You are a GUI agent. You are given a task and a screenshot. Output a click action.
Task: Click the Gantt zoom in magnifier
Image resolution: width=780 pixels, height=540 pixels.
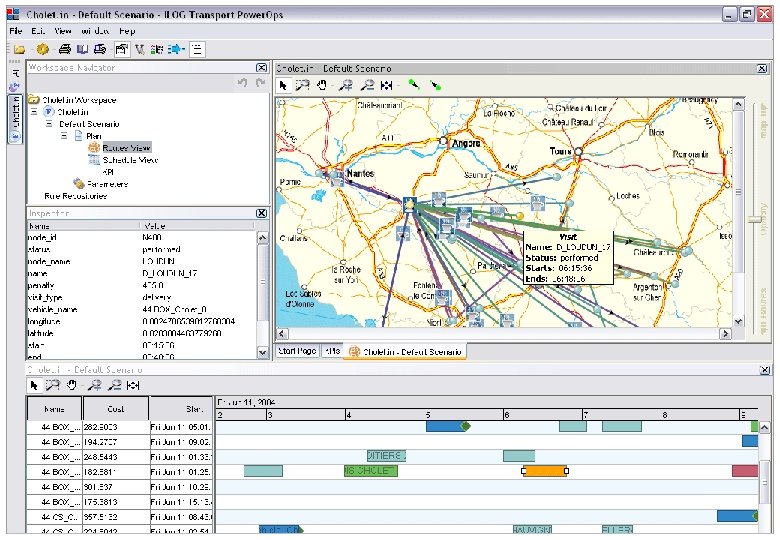(95, 385)
